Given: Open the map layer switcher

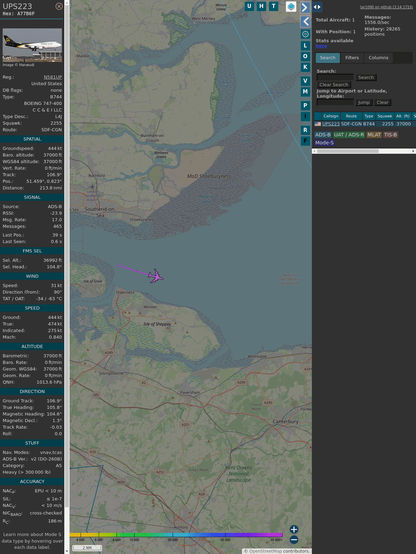Looking at the screenshot, I should click(291, 7).
